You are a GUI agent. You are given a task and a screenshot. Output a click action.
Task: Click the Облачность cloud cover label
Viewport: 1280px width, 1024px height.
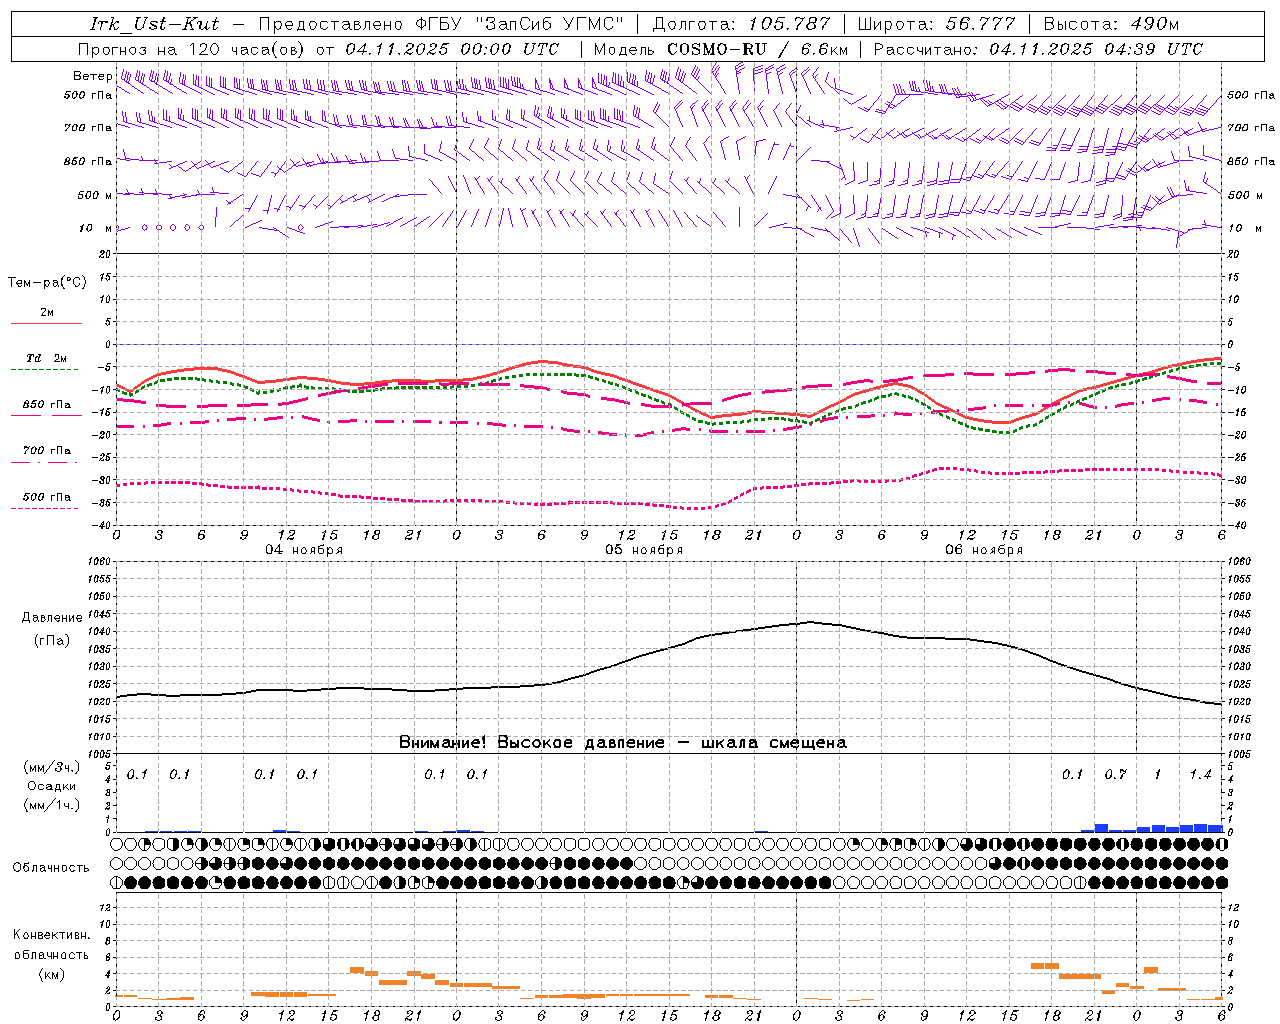point(51,868)
